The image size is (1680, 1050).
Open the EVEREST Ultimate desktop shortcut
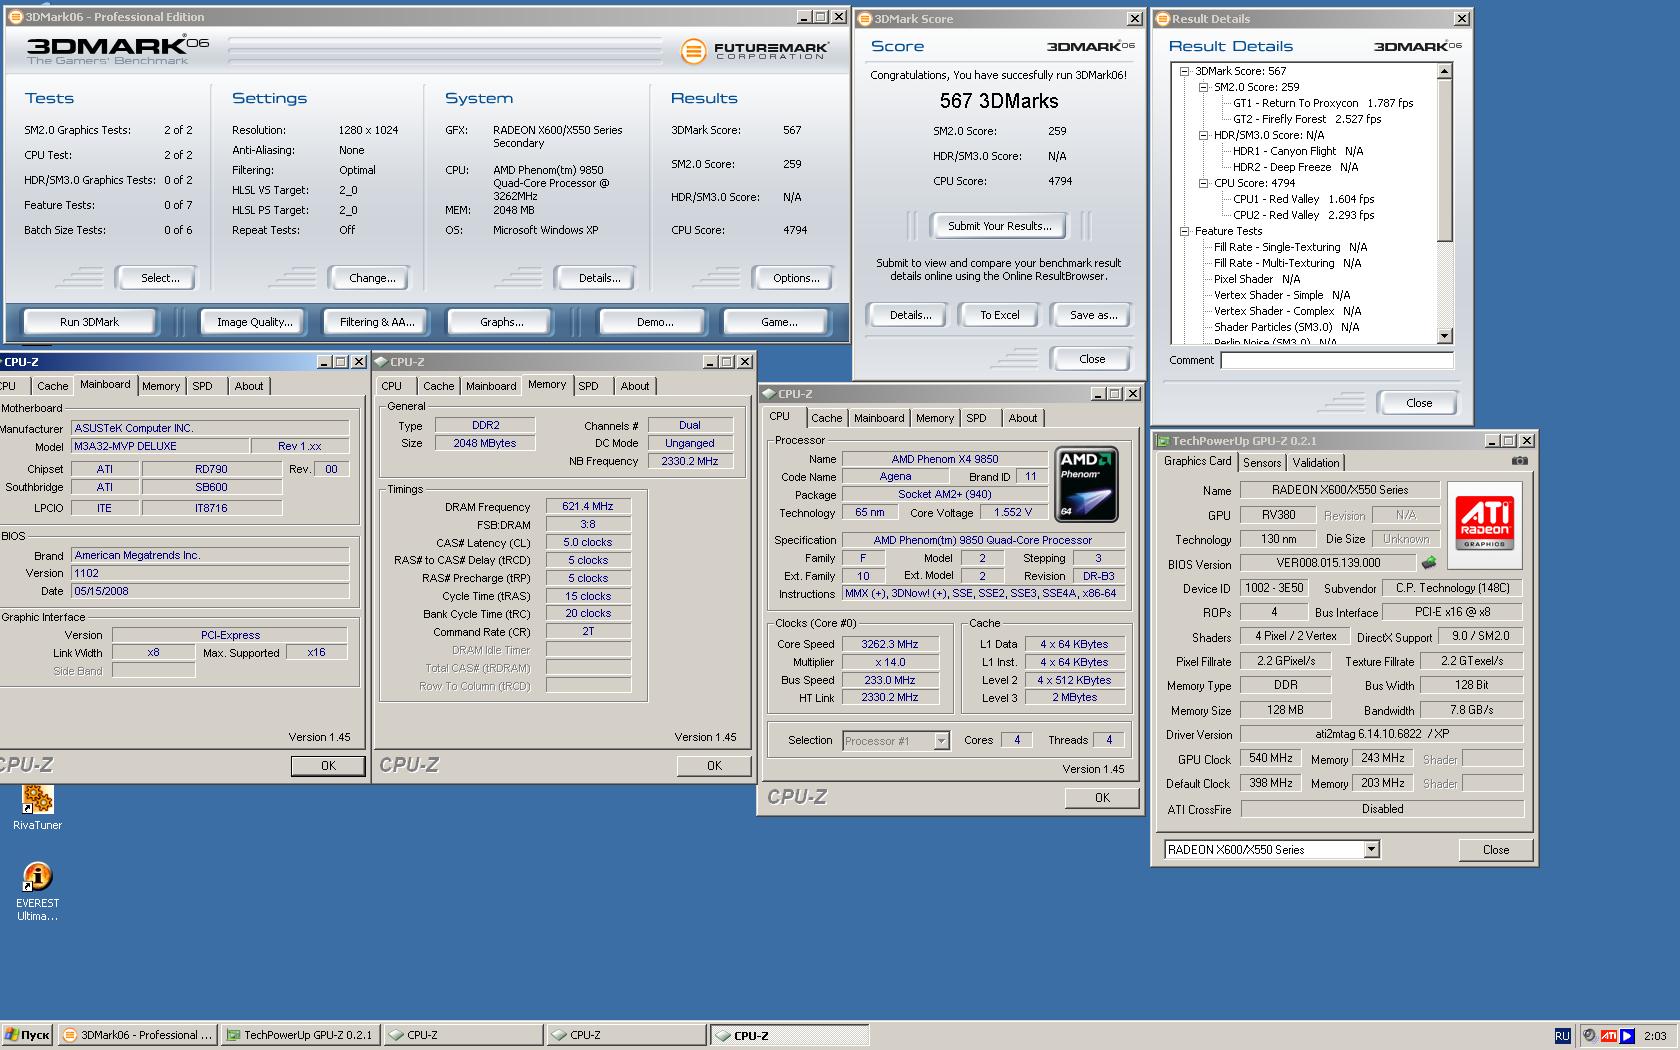point(37,892)
